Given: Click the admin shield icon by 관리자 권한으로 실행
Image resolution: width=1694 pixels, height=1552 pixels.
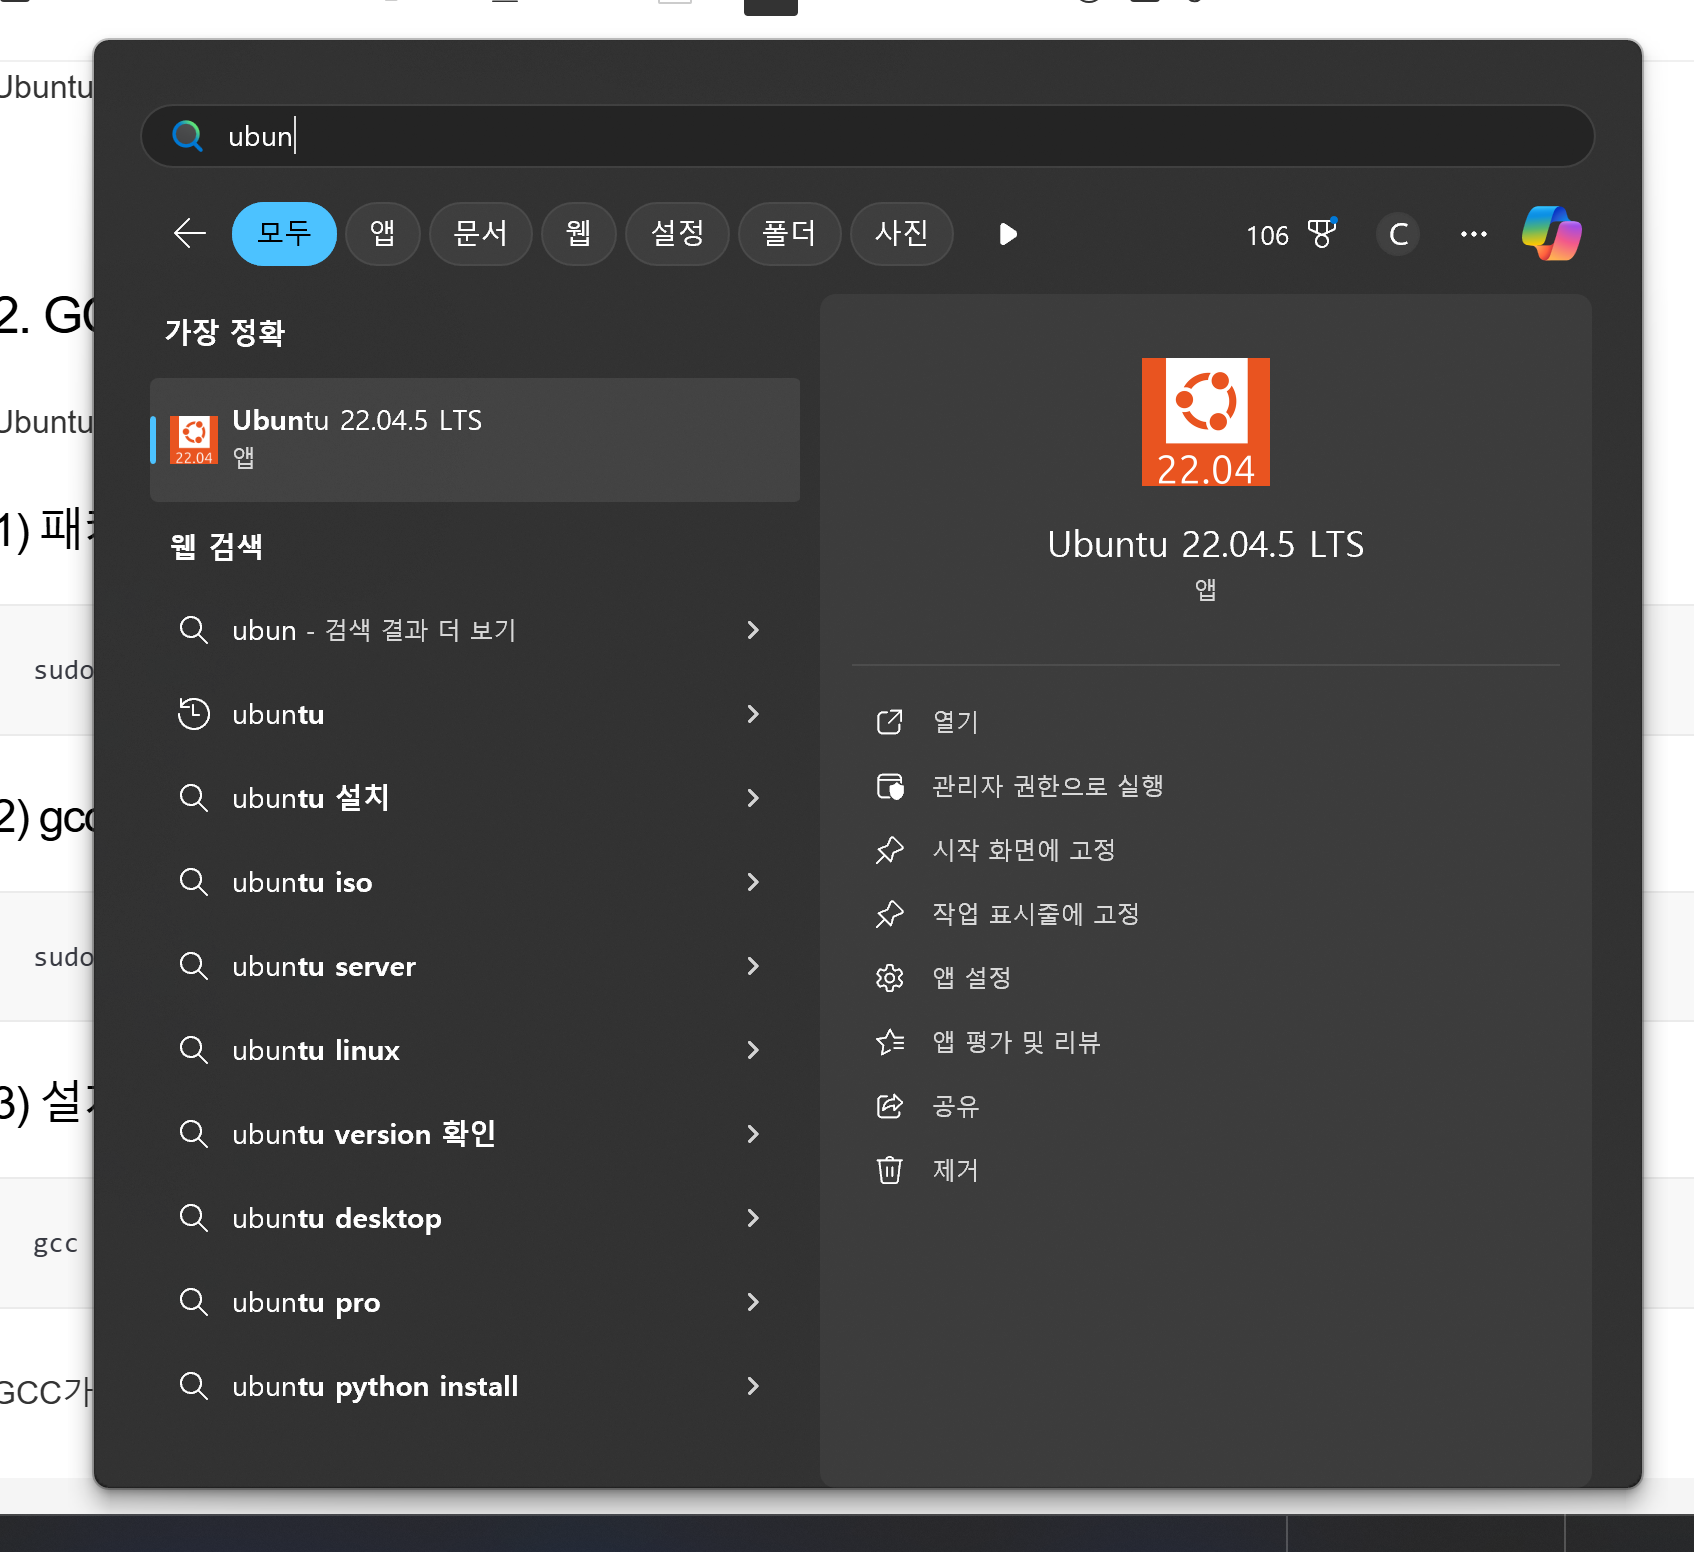Looking at the screenshot, I should (x=889, y=786).
